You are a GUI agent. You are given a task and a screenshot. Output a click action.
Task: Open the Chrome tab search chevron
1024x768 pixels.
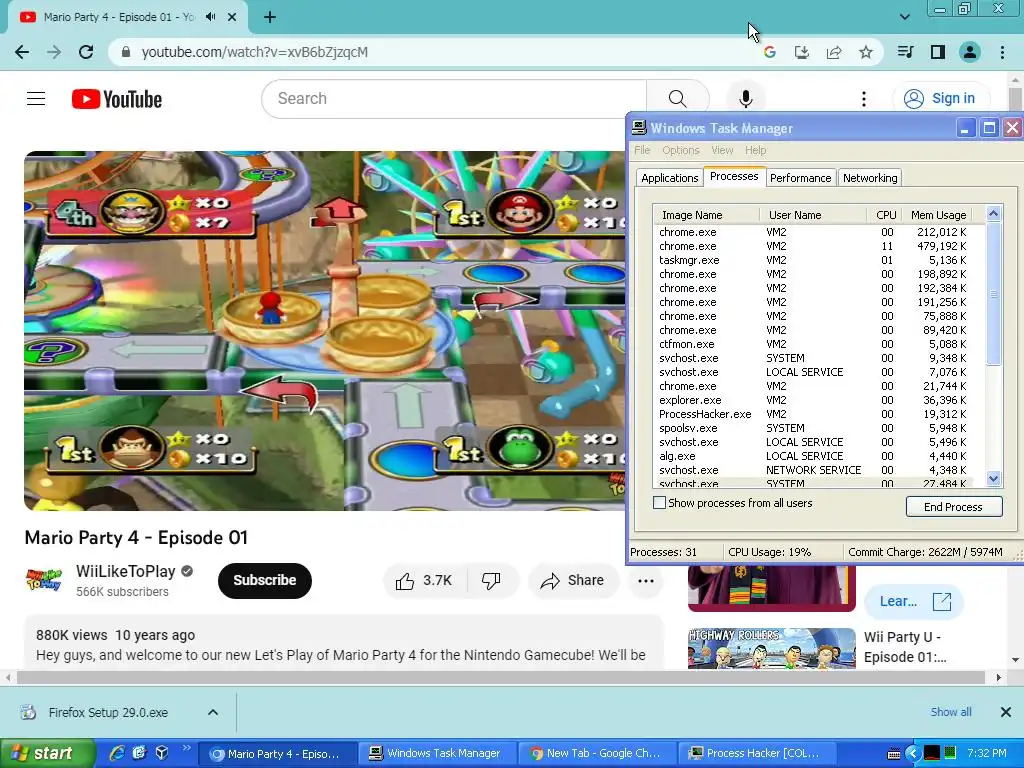point(904,17)
